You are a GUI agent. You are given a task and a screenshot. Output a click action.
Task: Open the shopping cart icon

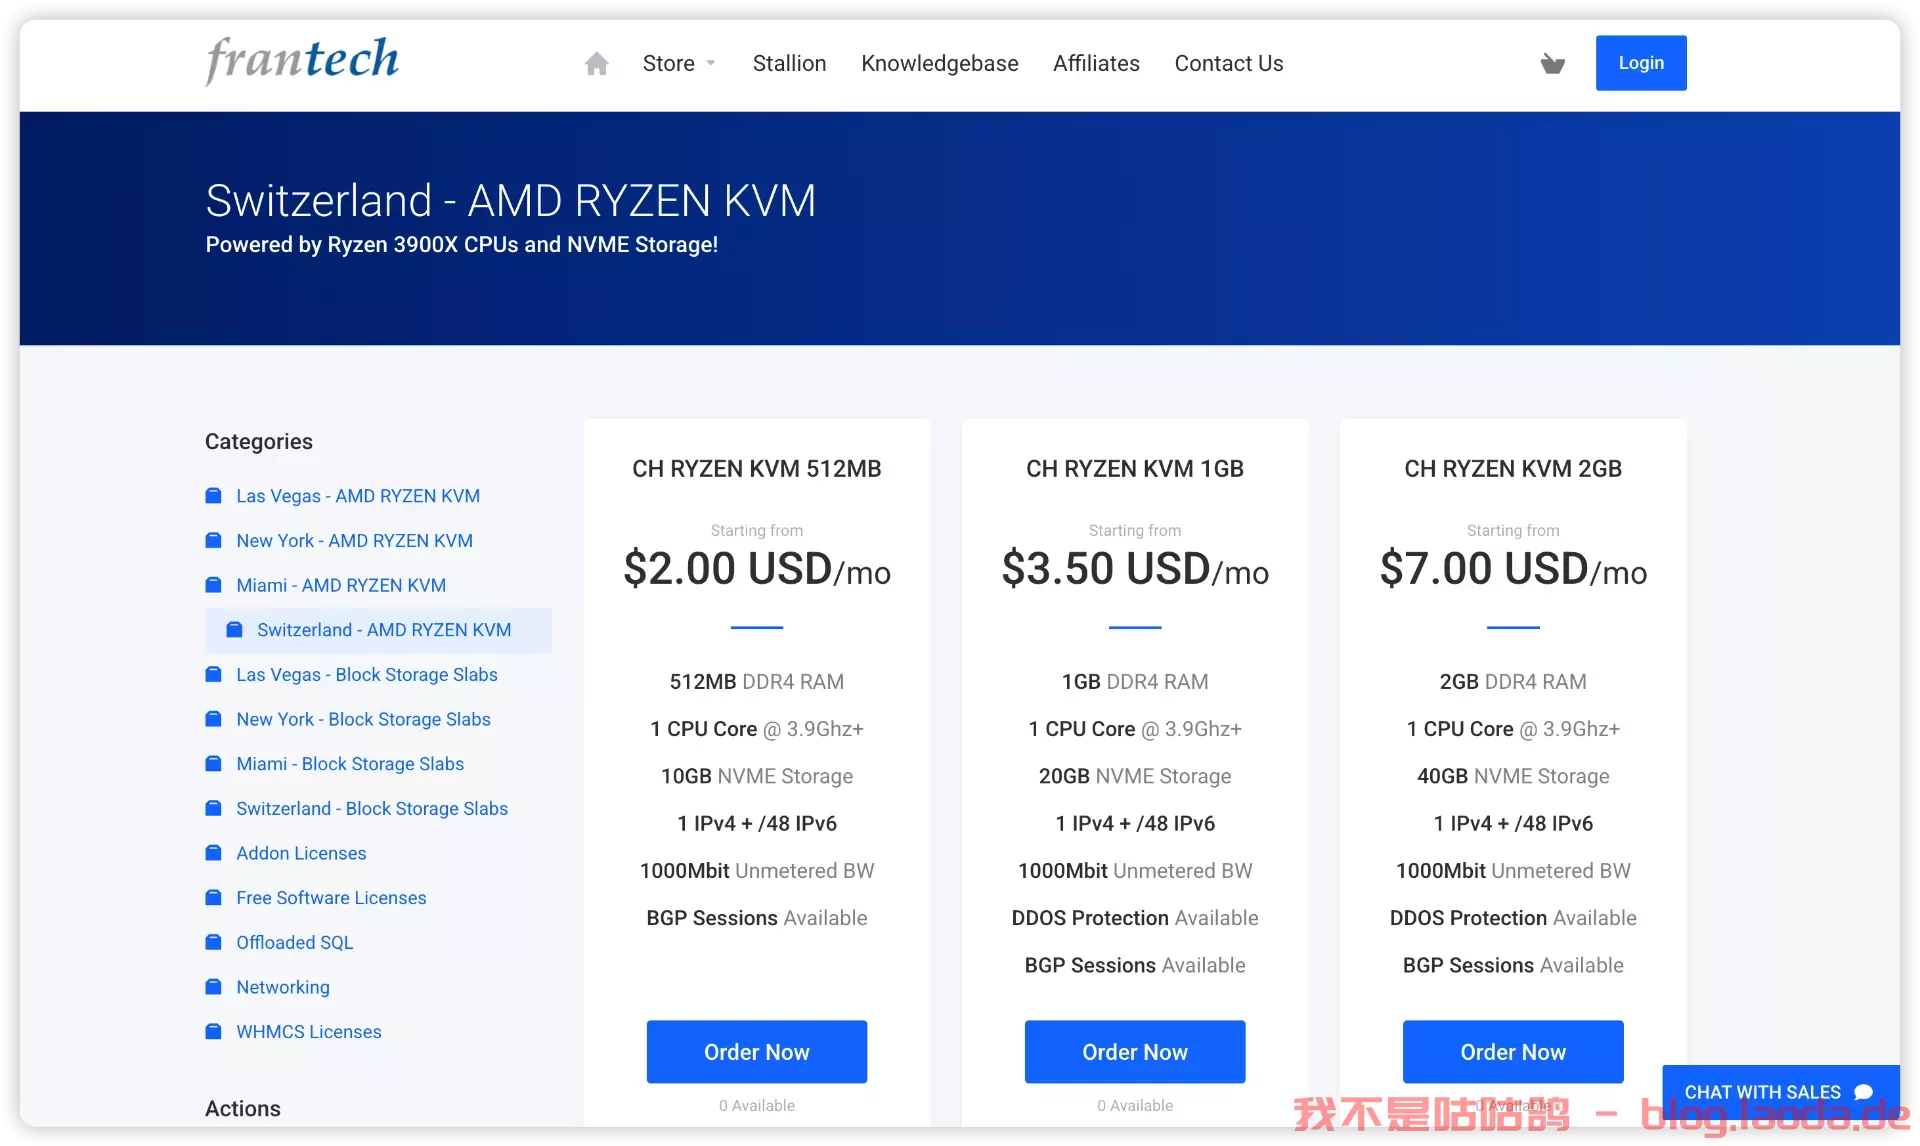1552,64
